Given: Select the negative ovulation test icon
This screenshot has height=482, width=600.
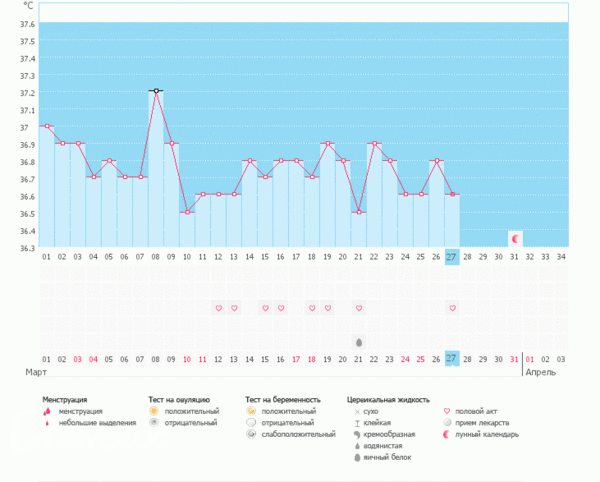Looking at the screenshot, I should (153, 423).
